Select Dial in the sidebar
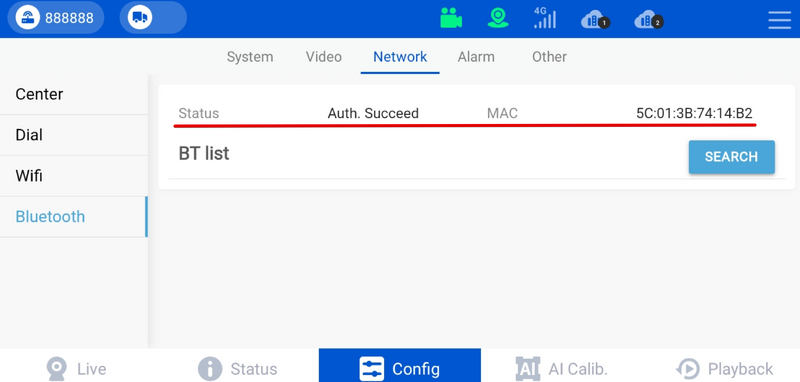The width and height of the screenshot is (800, 382). point(74,135)
